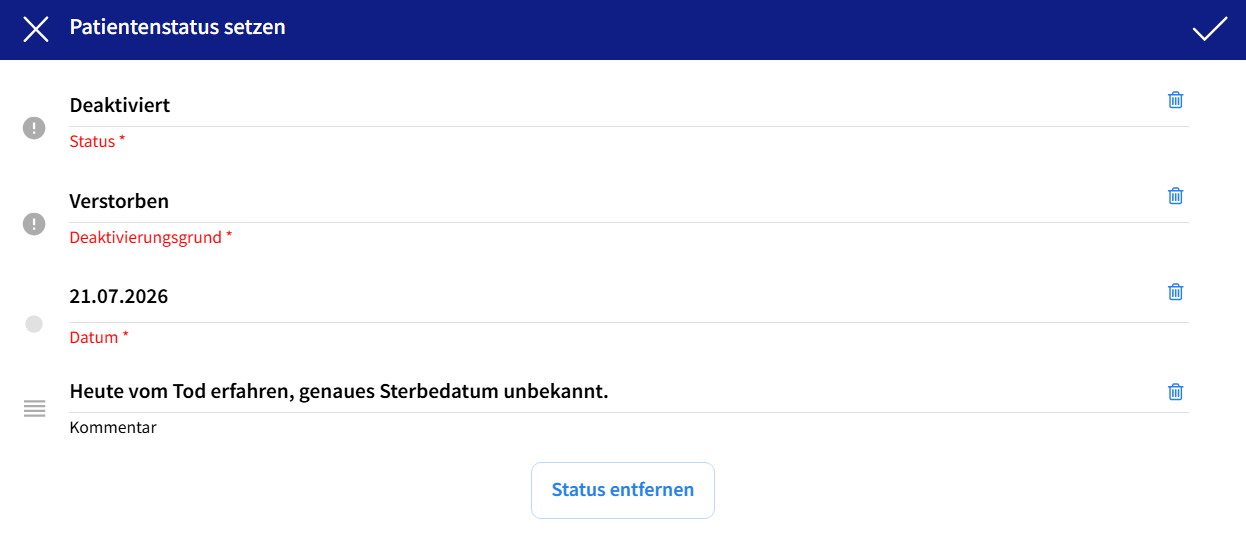Viewport: 1246px width, 533px height.
Task: Click the red Status * label
Action: (x=98, y=142)
